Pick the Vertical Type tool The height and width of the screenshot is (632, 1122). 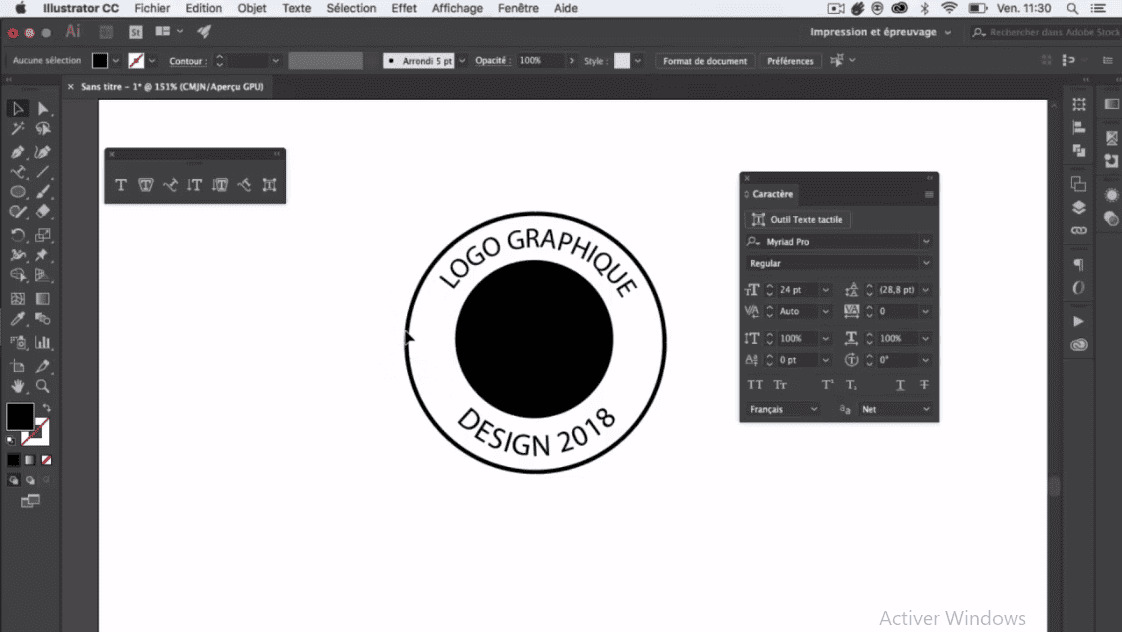[194, 185]
